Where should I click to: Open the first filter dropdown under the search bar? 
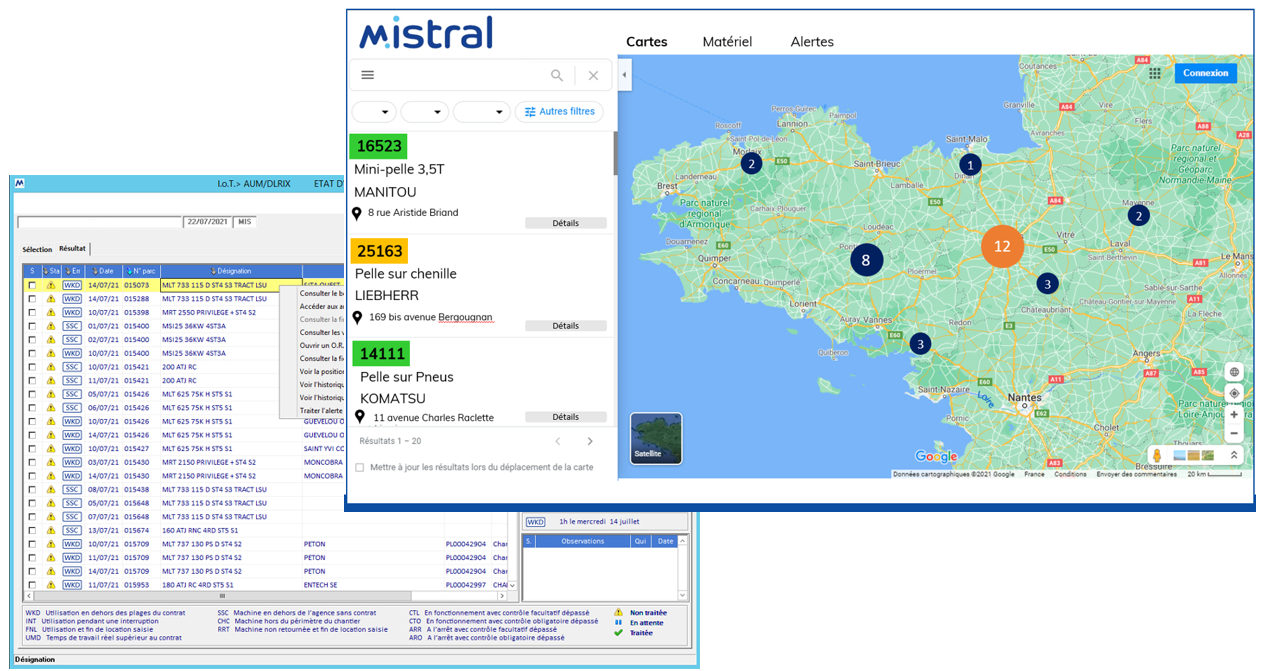pyautogui.click(x=374, y=112)
